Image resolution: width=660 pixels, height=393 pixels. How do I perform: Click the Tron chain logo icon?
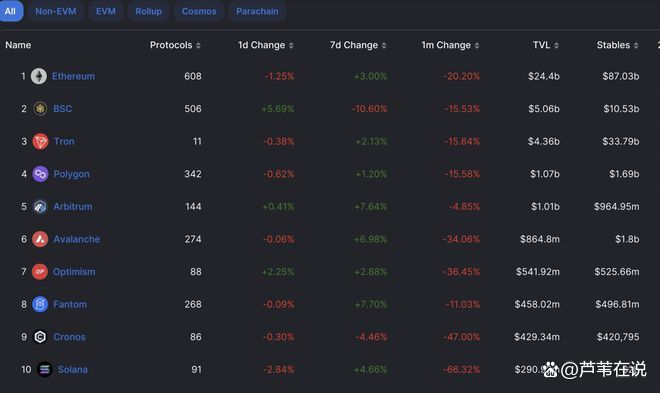[40, 141]
